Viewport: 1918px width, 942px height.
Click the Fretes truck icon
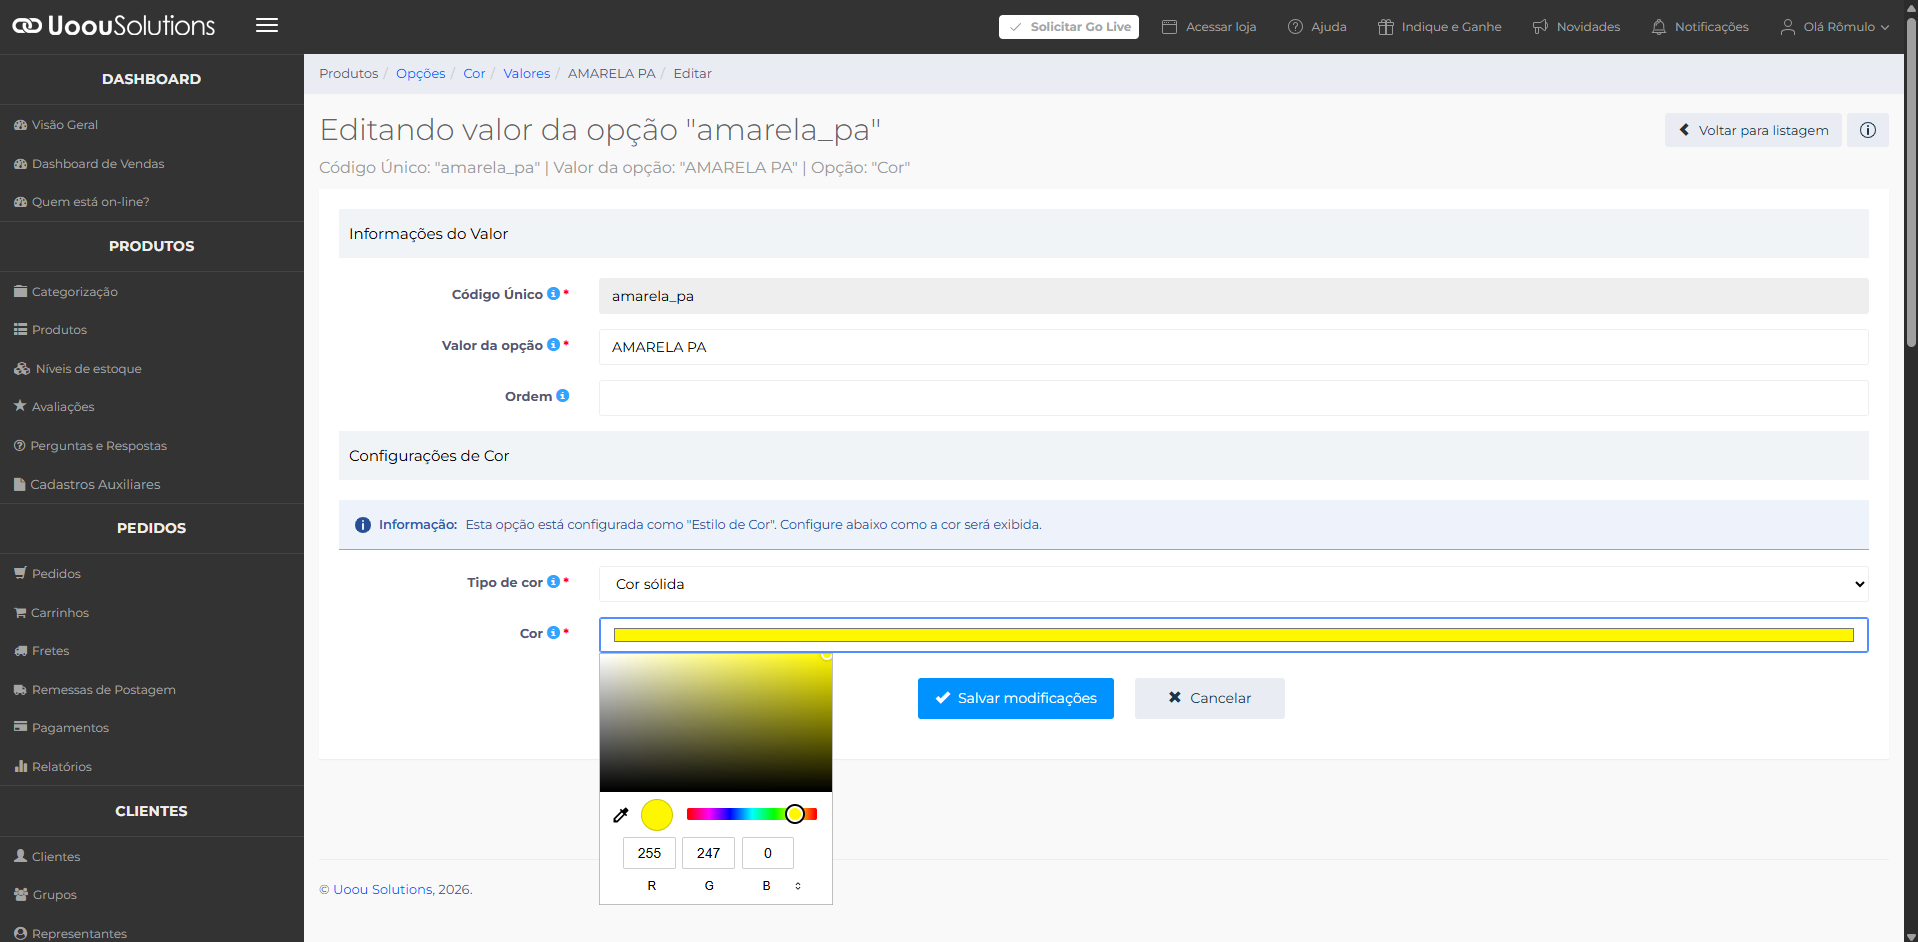point(20,650)
